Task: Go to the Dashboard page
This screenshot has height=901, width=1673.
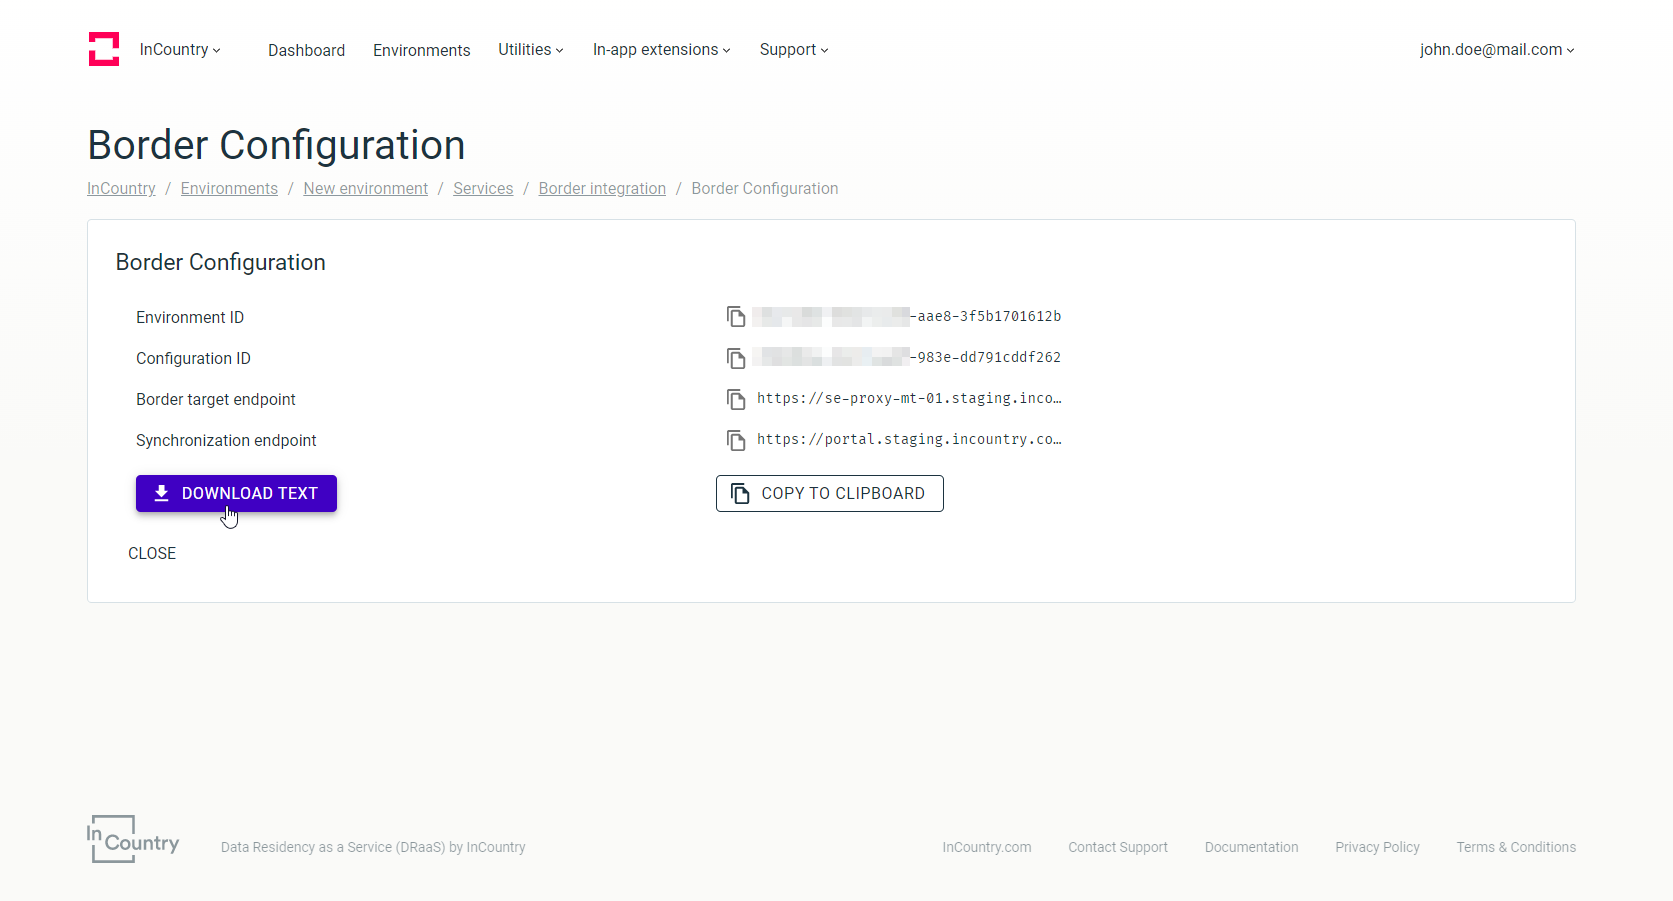Action: 306,50
